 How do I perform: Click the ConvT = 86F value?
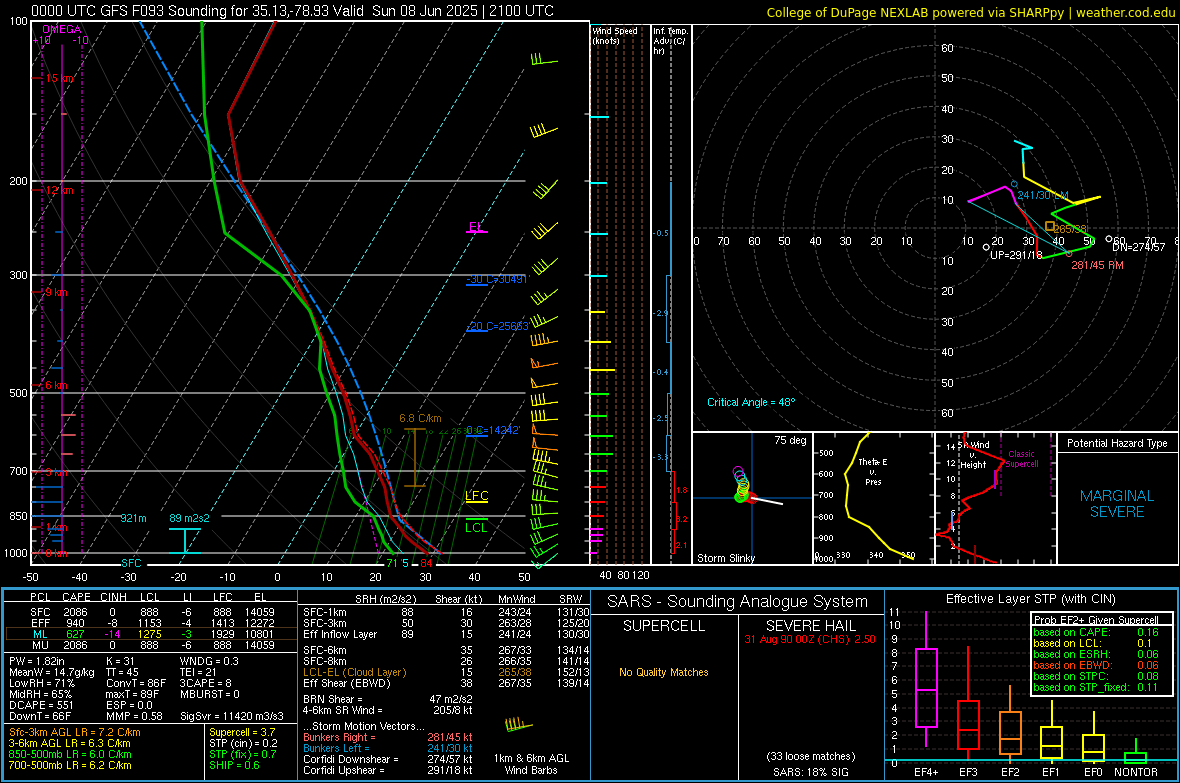click(136, 683)
